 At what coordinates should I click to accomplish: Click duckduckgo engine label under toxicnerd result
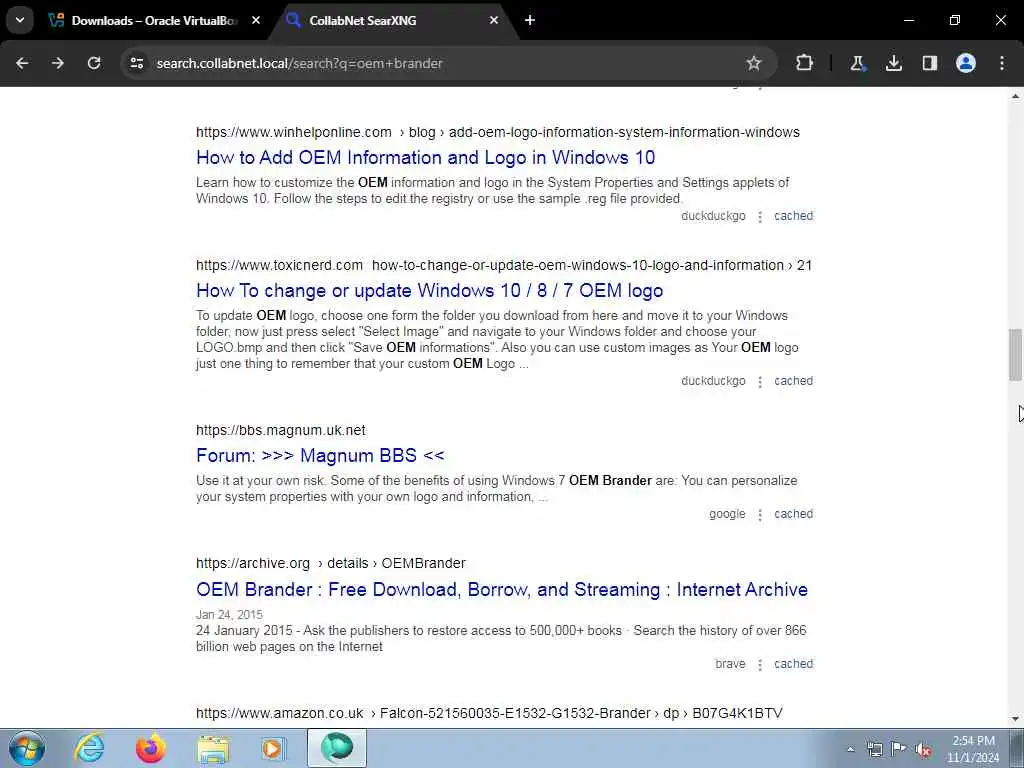click(713, 381)
